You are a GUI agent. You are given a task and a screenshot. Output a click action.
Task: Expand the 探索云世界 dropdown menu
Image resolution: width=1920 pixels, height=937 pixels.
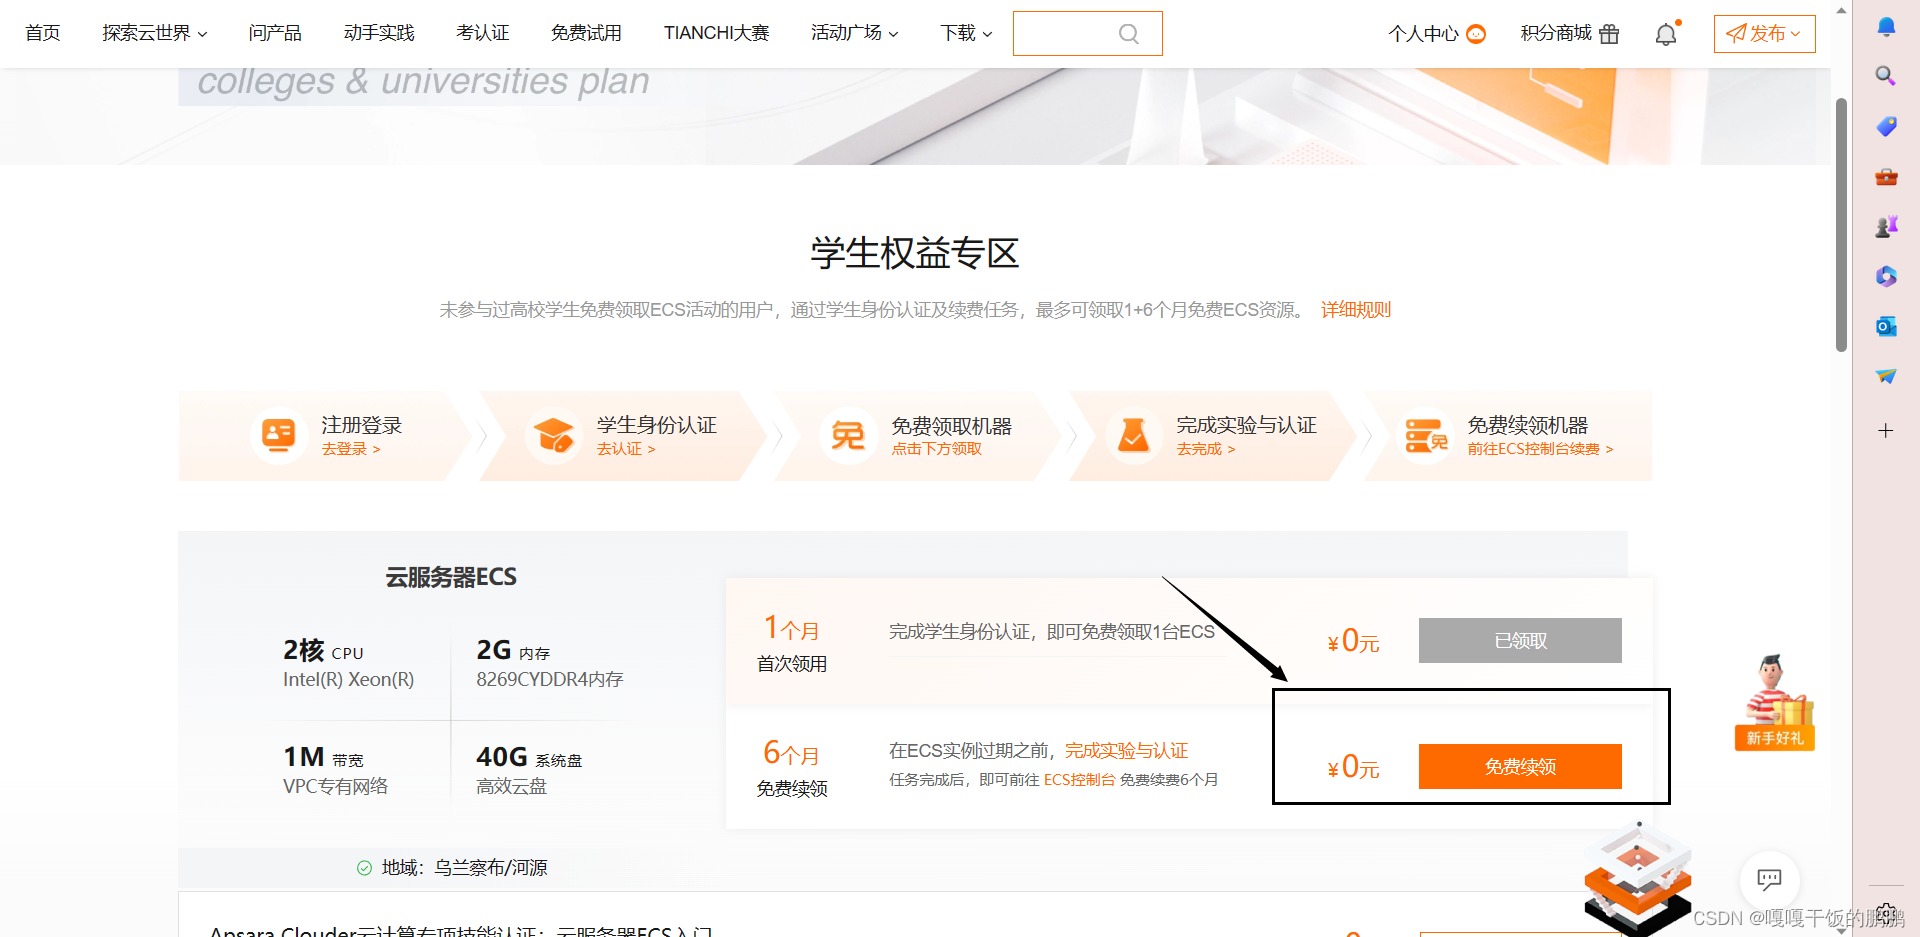[155, 33]
